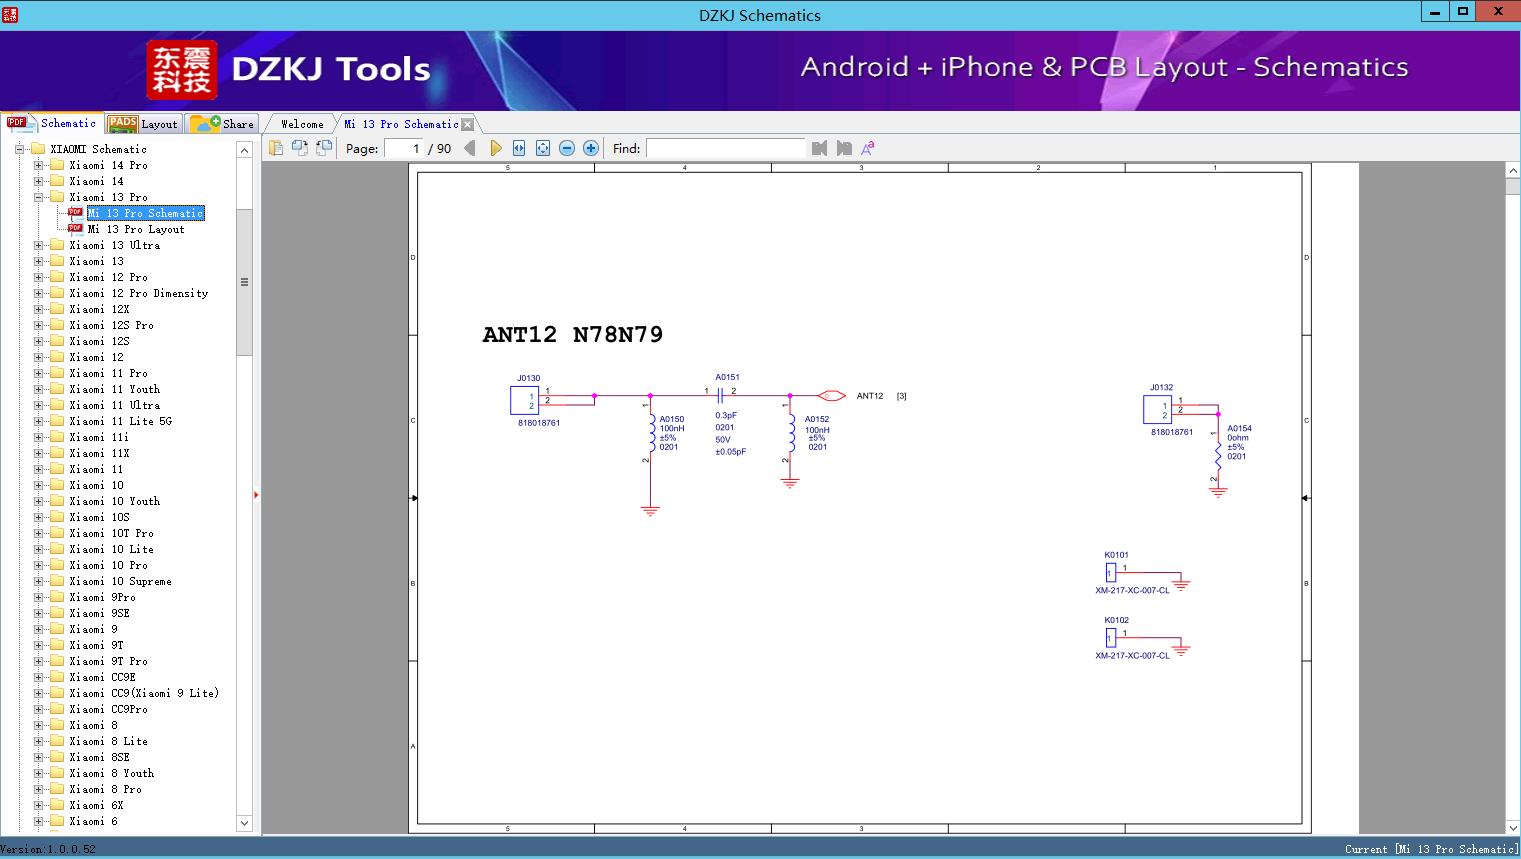
Task: Click the folder icon of Xiaomi 11 Youth
Action: (57, 389)
